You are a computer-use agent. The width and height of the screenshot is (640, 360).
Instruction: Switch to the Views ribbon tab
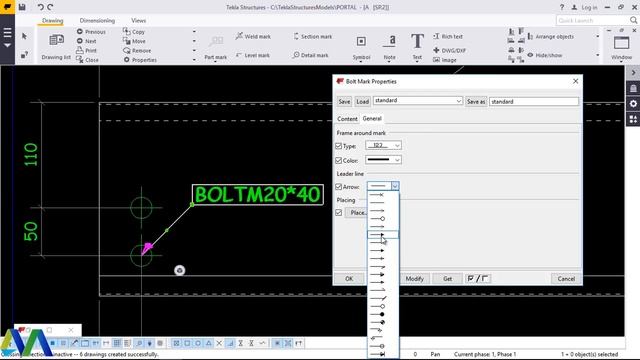138,20
